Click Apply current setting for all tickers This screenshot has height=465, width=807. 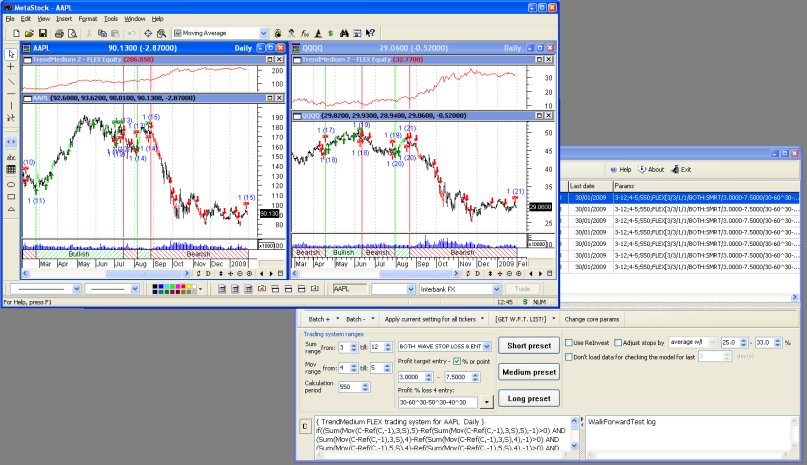429,318
